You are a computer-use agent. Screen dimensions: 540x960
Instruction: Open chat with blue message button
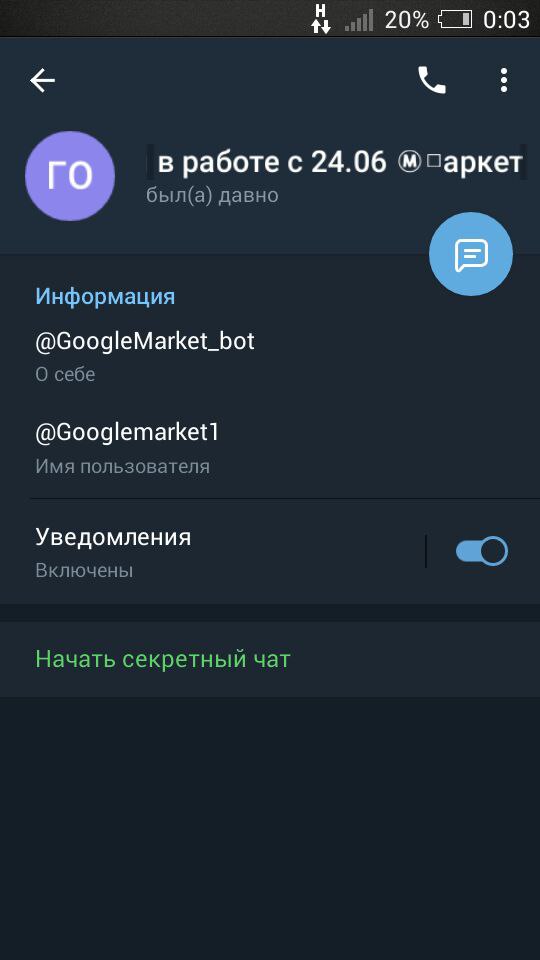[x=470, y=254]
